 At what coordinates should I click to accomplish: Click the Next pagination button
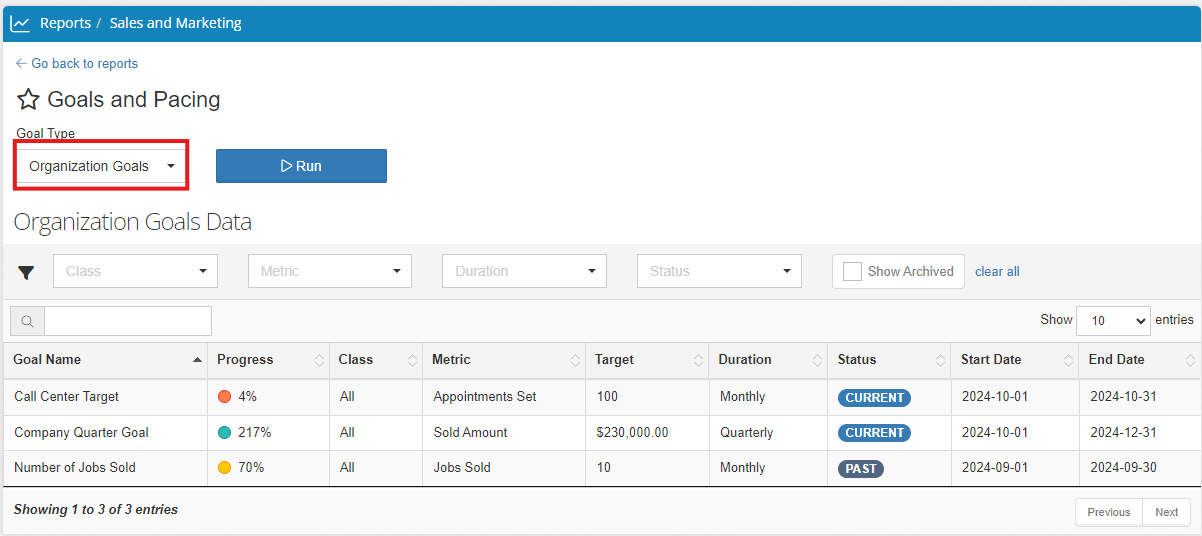pos(1166,512)
